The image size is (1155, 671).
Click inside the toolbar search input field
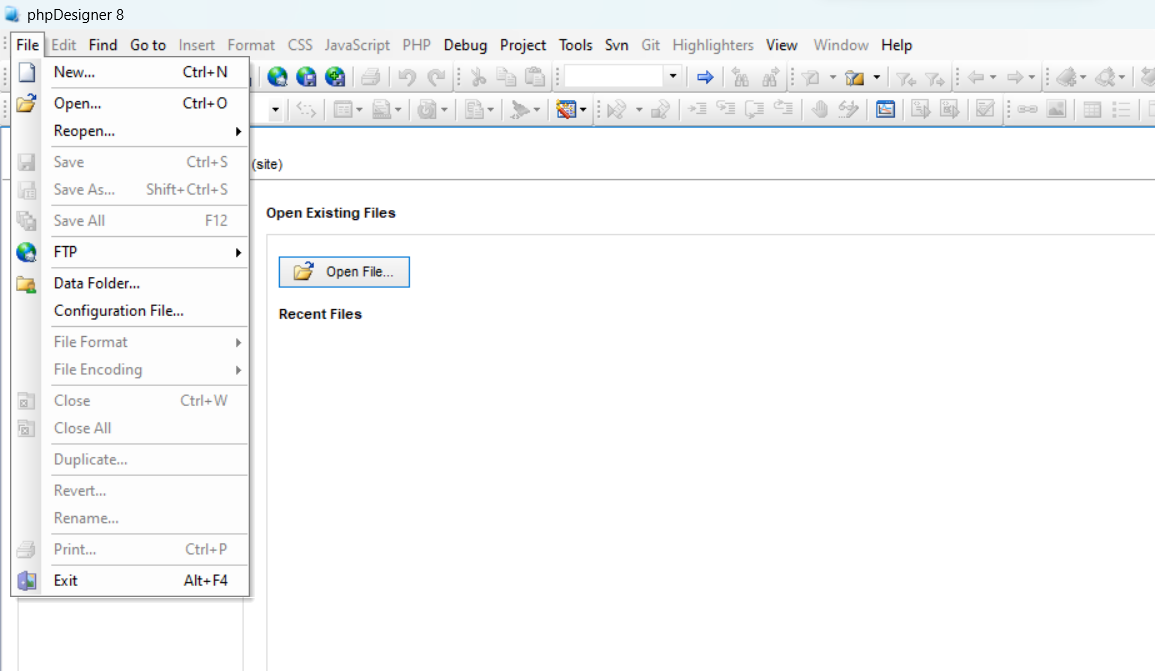coord(614,76)
